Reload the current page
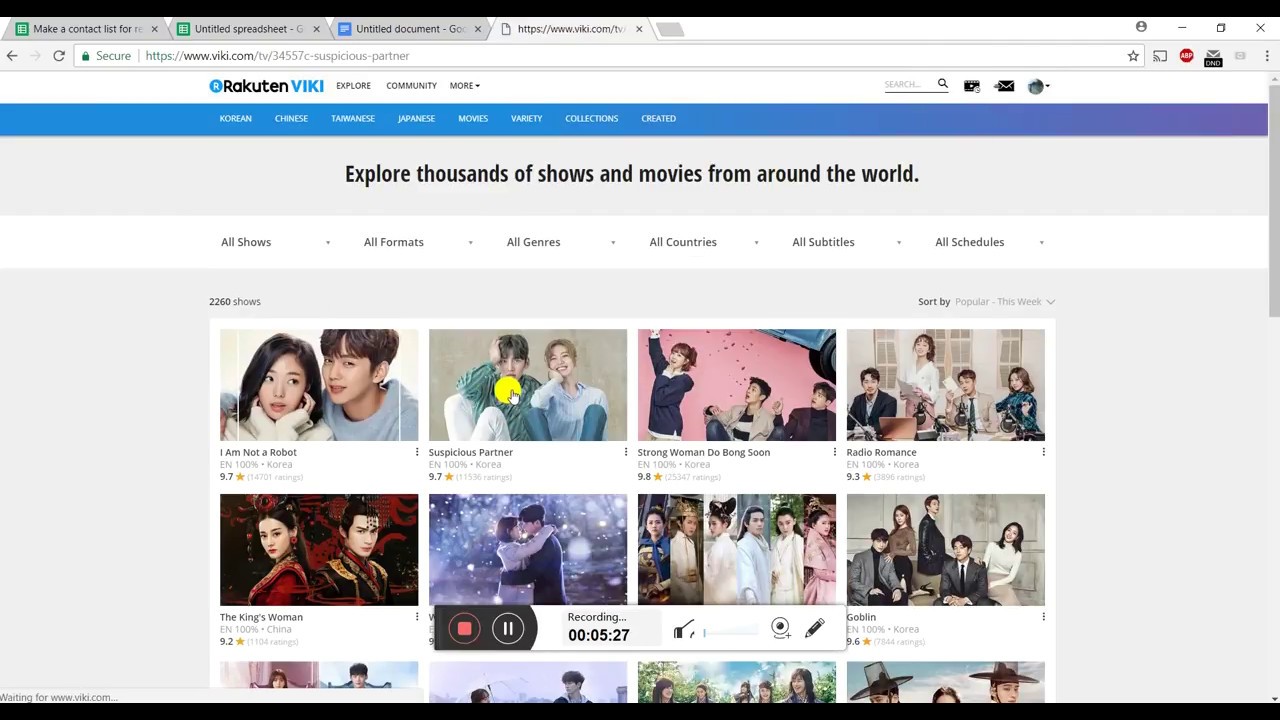 click(x=59, y=56)
